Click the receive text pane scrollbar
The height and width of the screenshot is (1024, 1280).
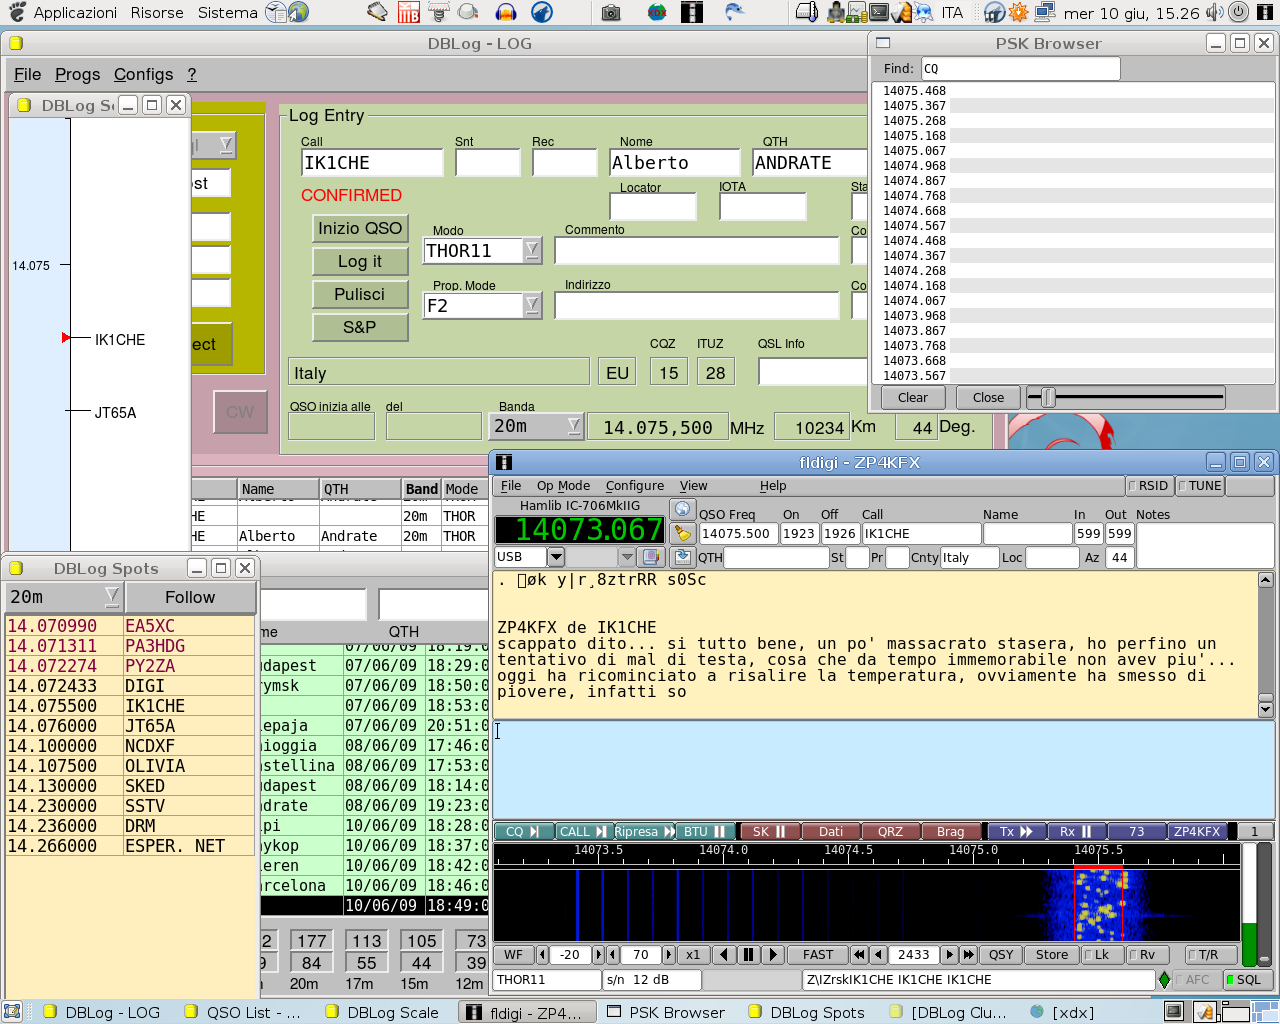[1265, 645]
